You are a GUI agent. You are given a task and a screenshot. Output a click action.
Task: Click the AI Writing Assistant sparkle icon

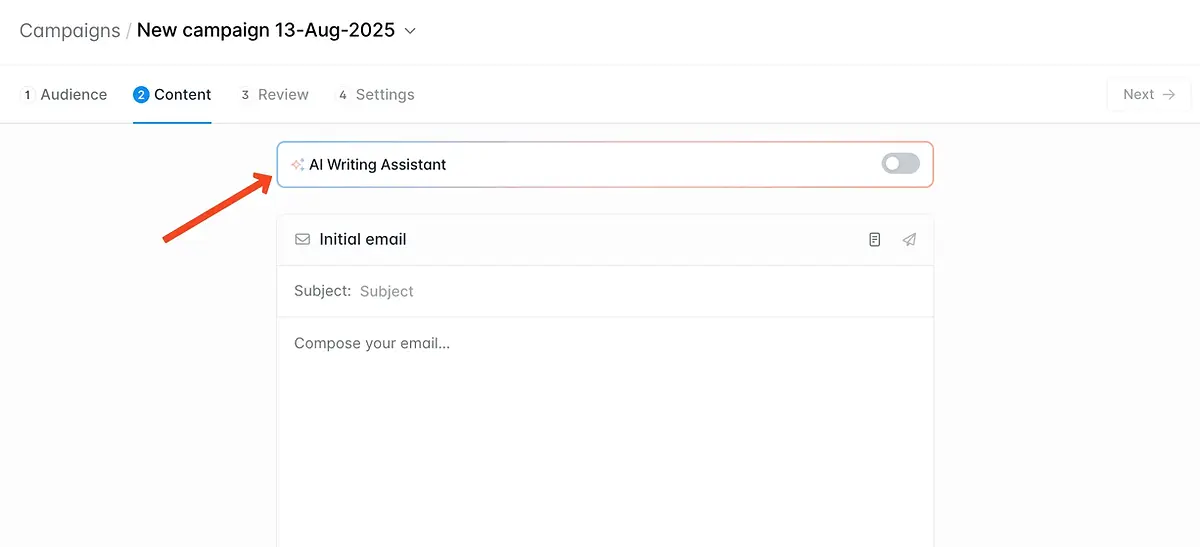297,165
